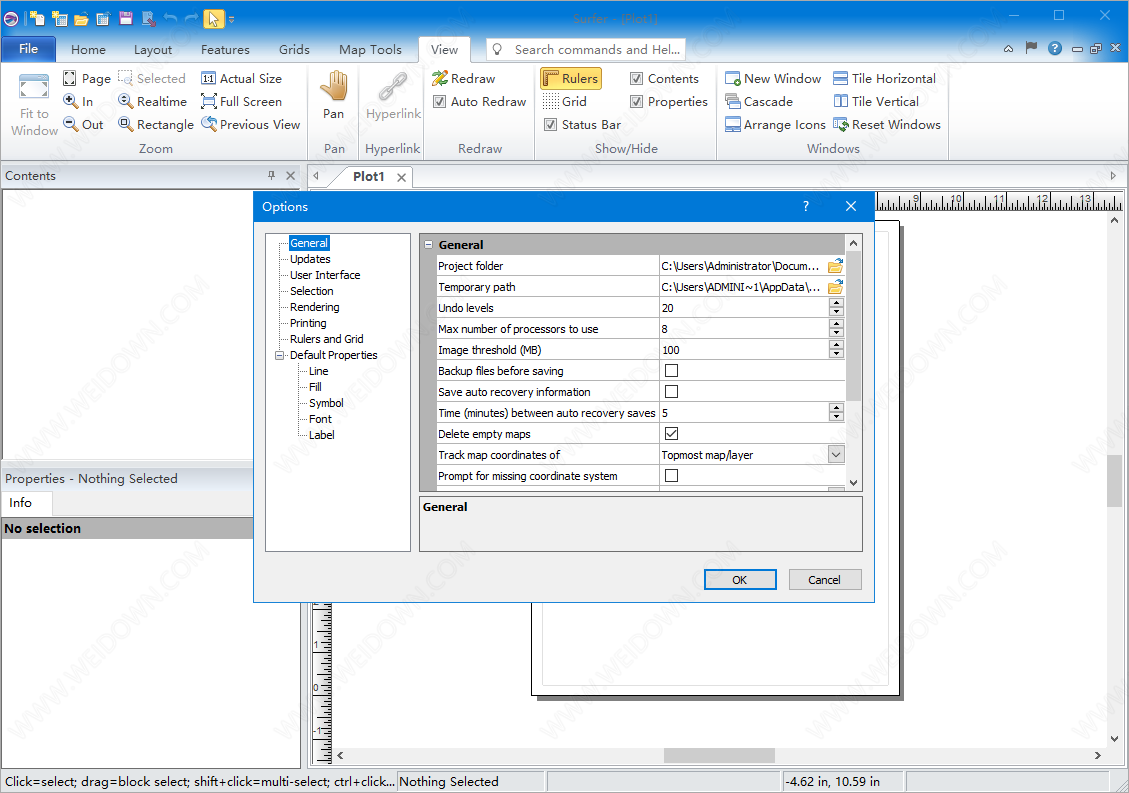The image size is (1129, 793).
Task: Open a New Window
Action: (773, 79)
